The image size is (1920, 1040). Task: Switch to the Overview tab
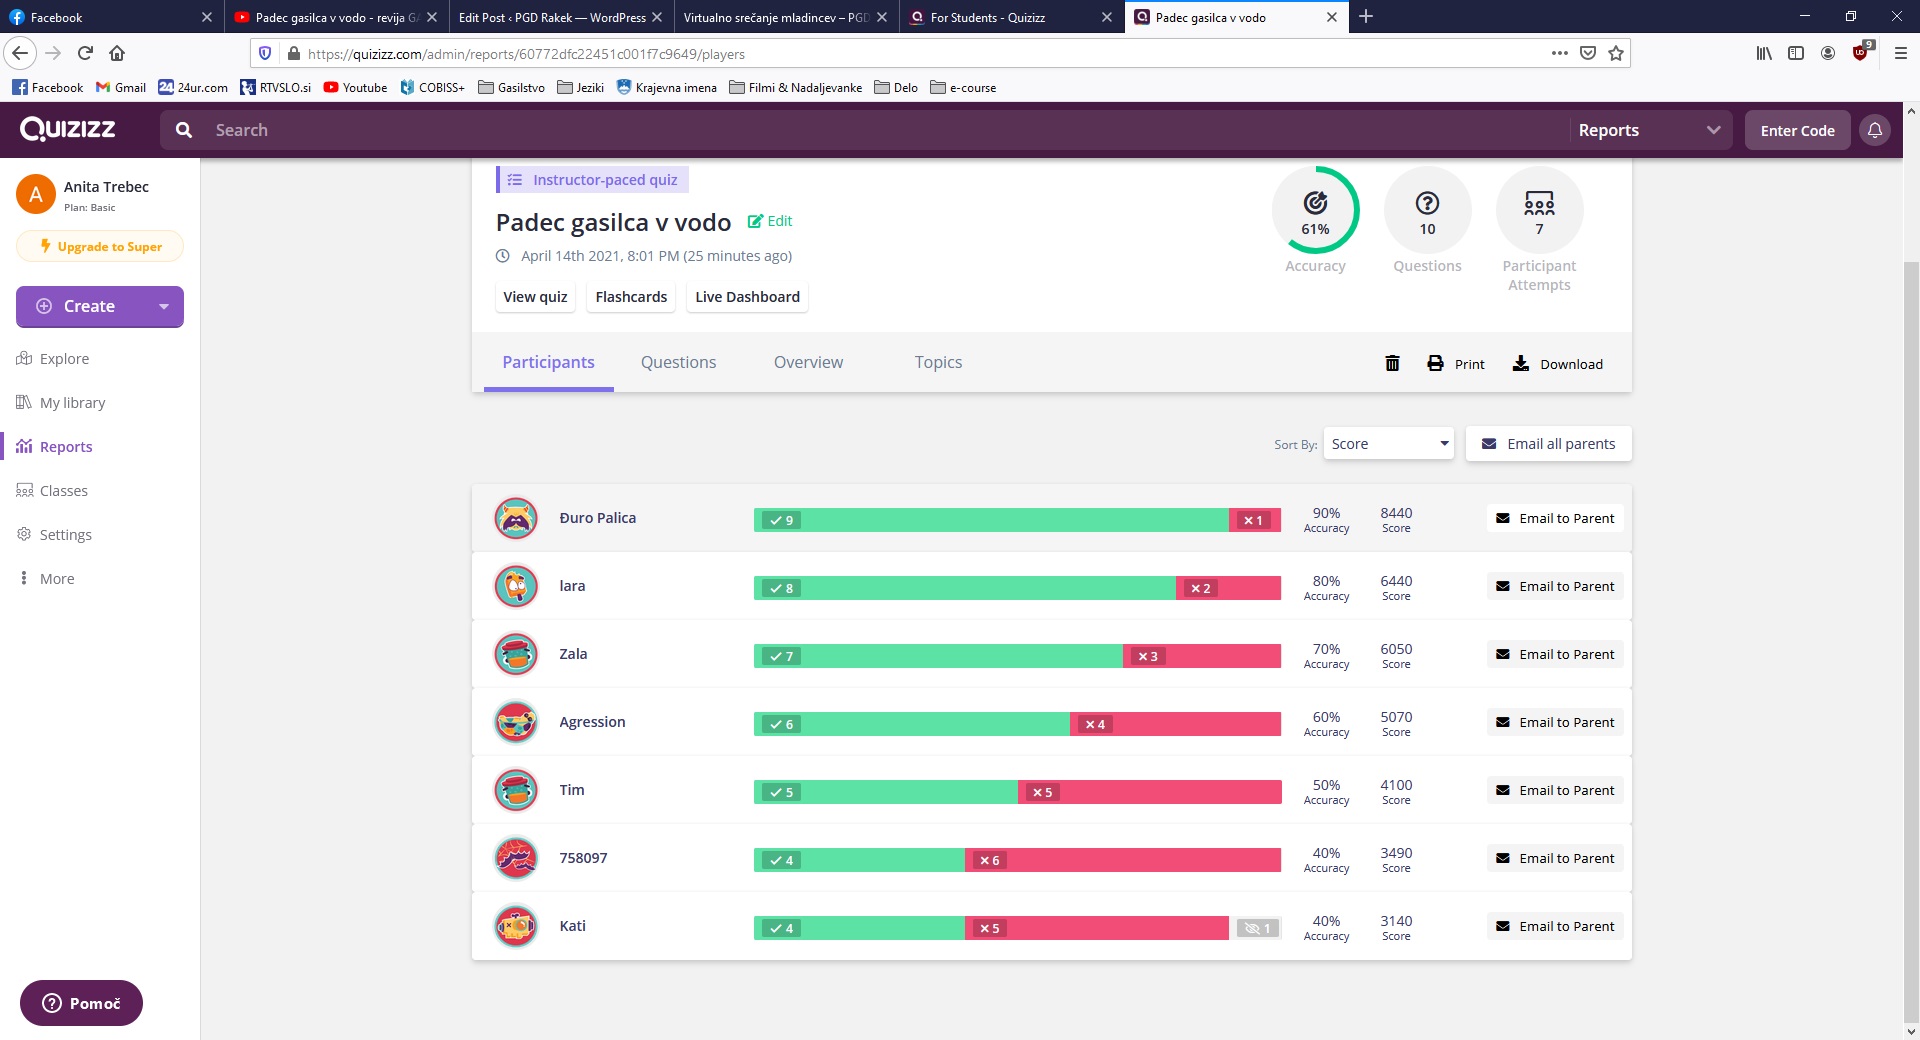tap(808, 362)
